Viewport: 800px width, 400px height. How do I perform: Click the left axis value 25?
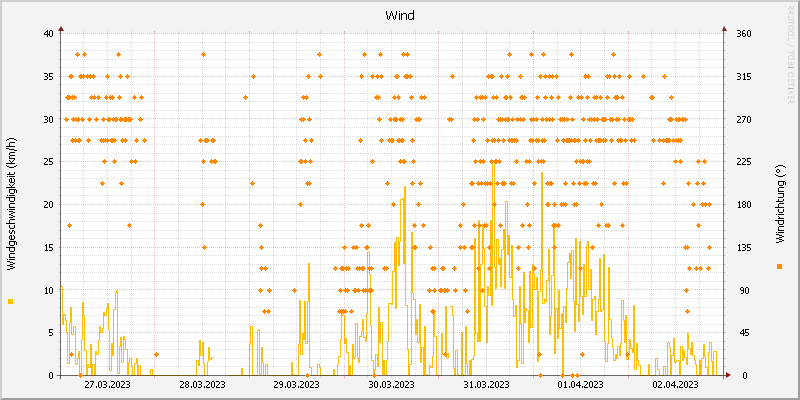click(x=48, y=162)
